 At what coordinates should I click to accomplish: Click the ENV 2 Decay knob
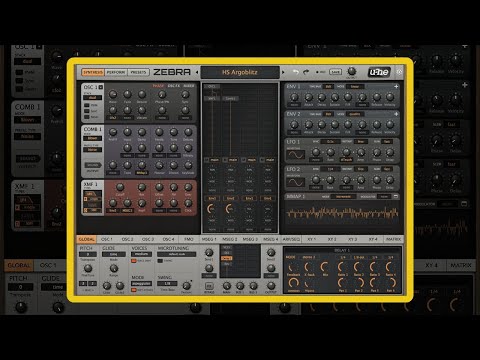[322, 125]
